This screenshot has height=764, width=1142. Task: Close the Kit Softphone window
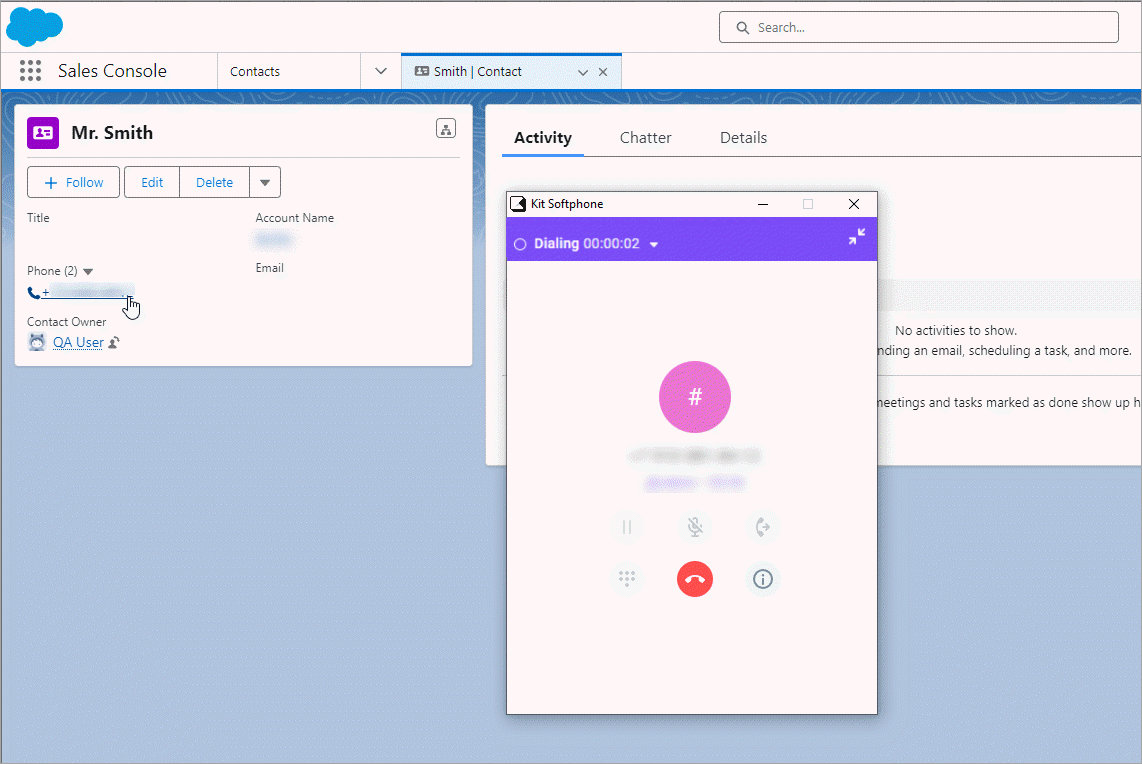[x=854, y=204]
